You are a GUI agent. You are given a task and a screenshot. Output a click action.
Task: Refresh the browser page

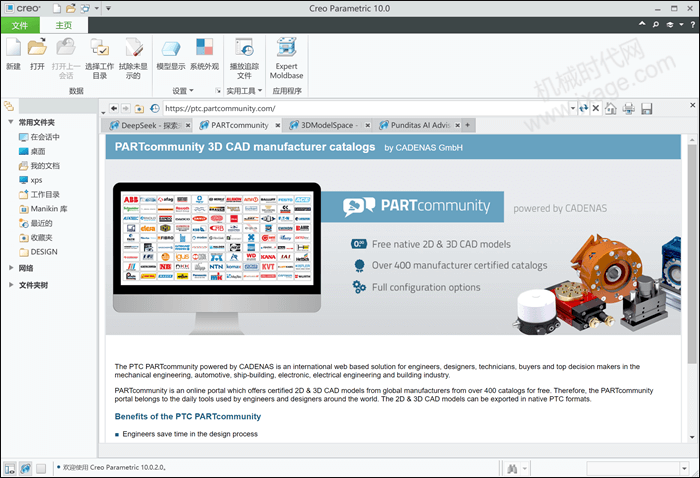coord(583,108)
